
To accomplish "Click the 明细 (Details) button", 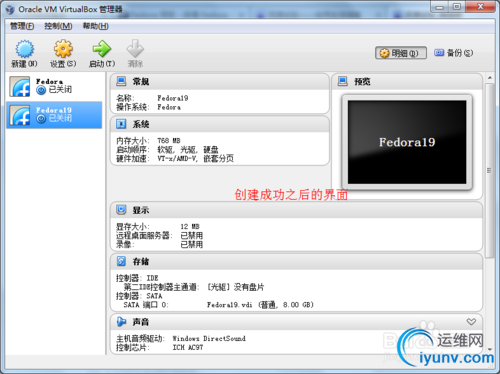I will pos(401,53).
